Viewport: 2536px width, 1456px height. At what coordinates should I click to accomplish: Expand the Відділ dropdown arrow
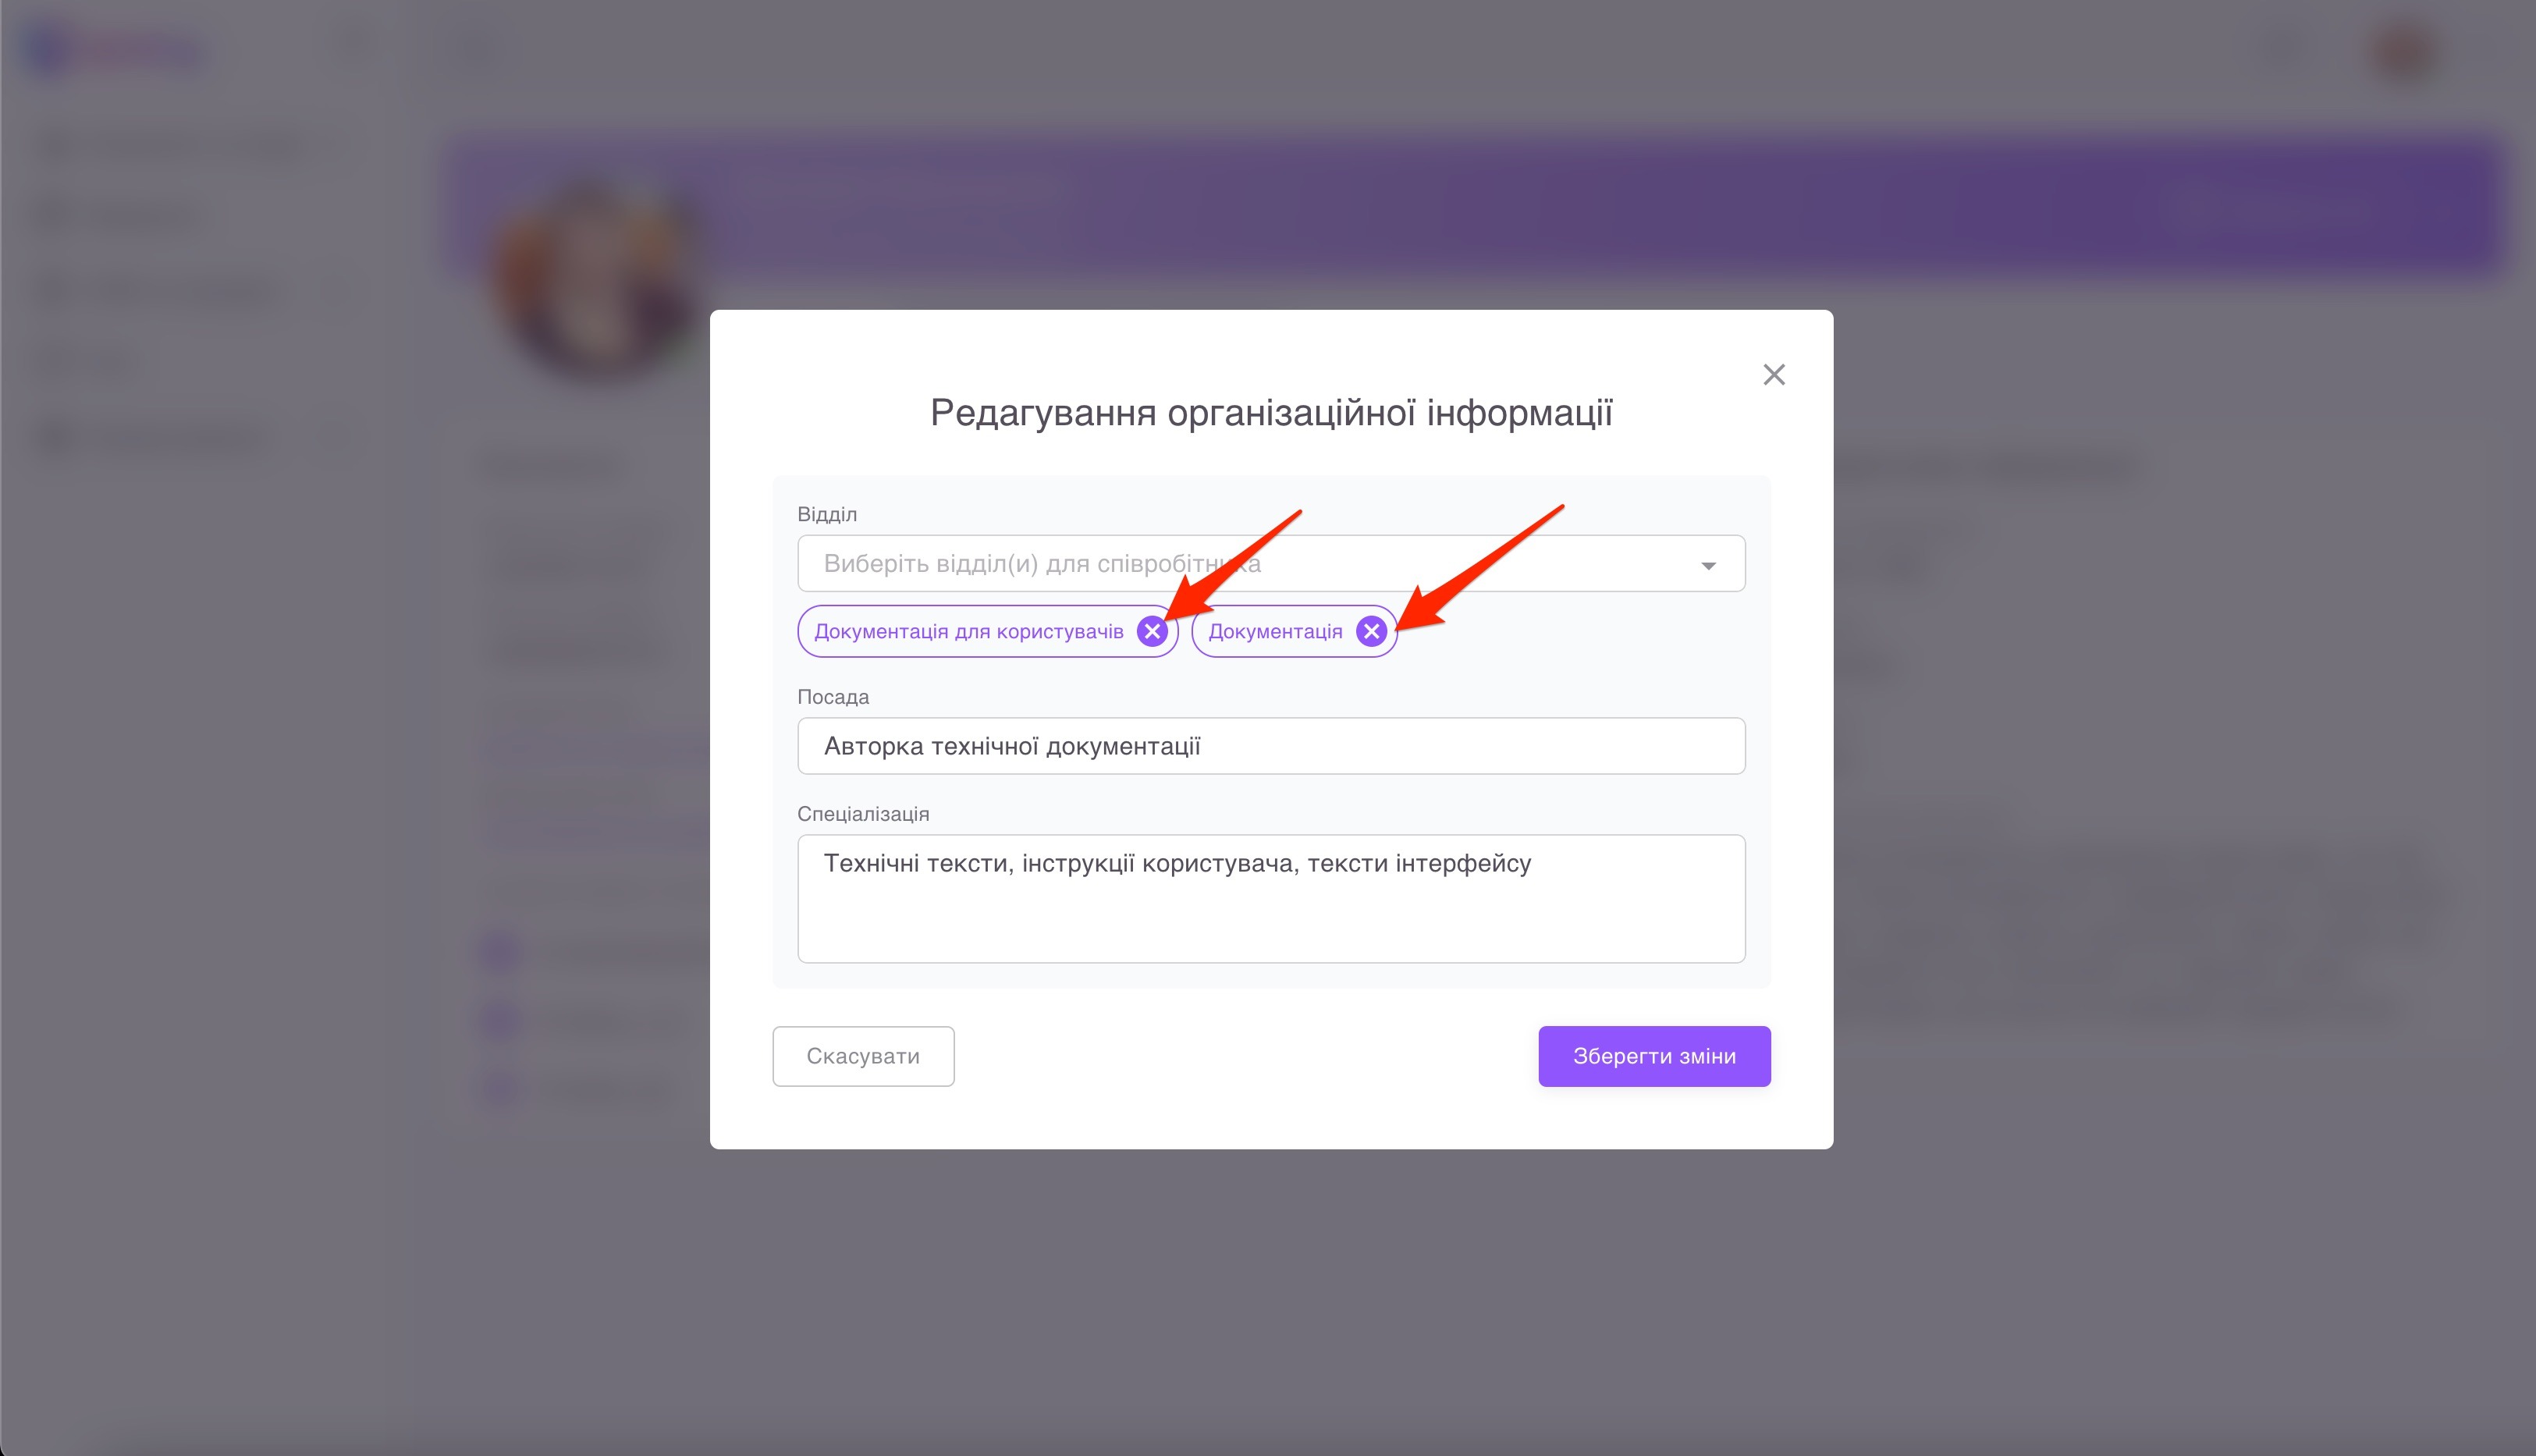point(1708,565)
